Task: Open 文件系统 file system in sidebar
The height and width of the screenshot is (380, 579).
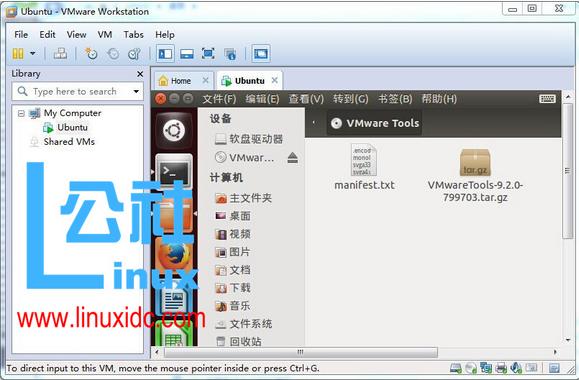Action: (x=243, y=324)
